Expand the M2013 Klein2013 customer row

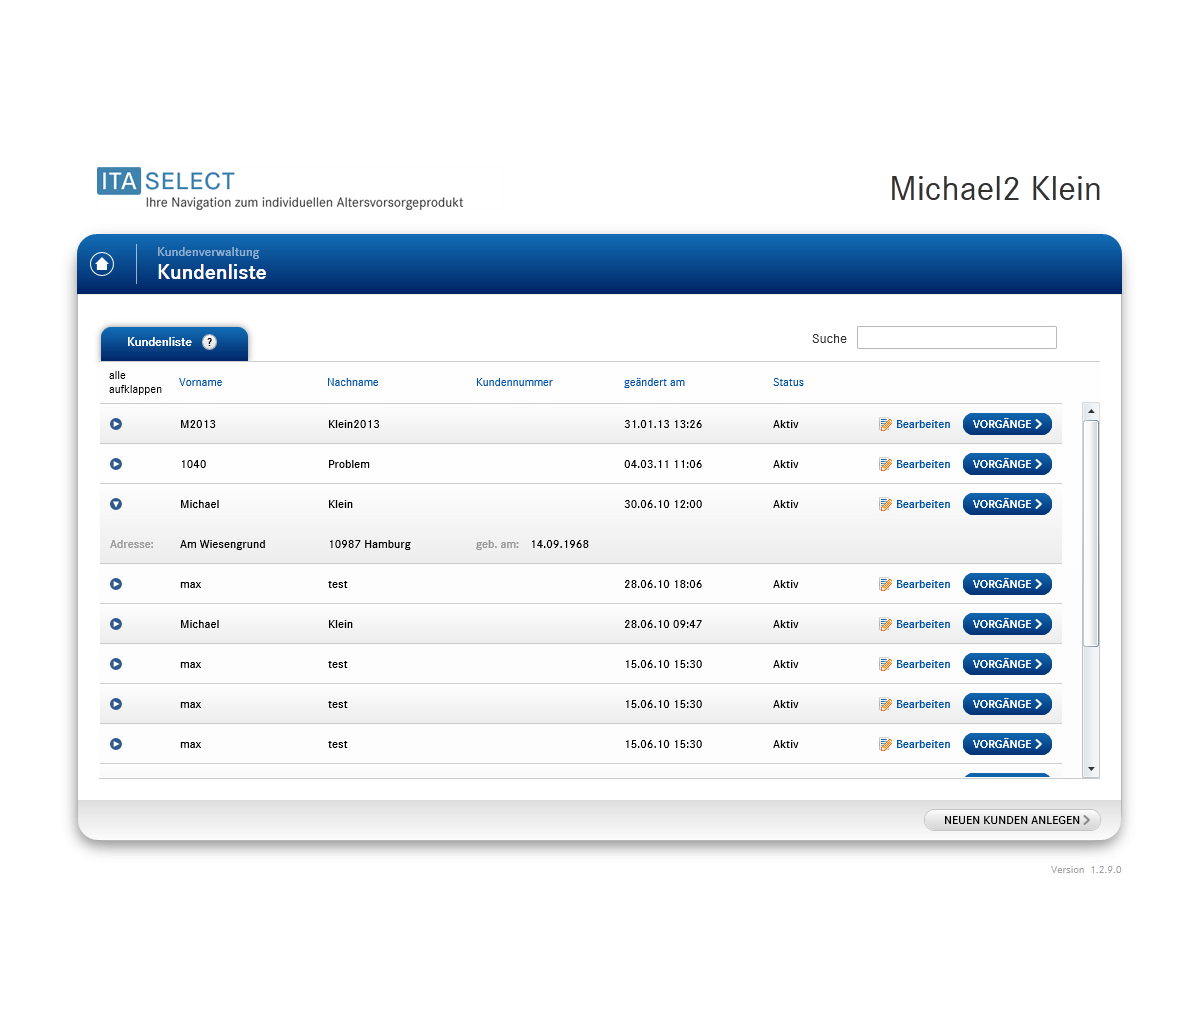click(116, 424)
